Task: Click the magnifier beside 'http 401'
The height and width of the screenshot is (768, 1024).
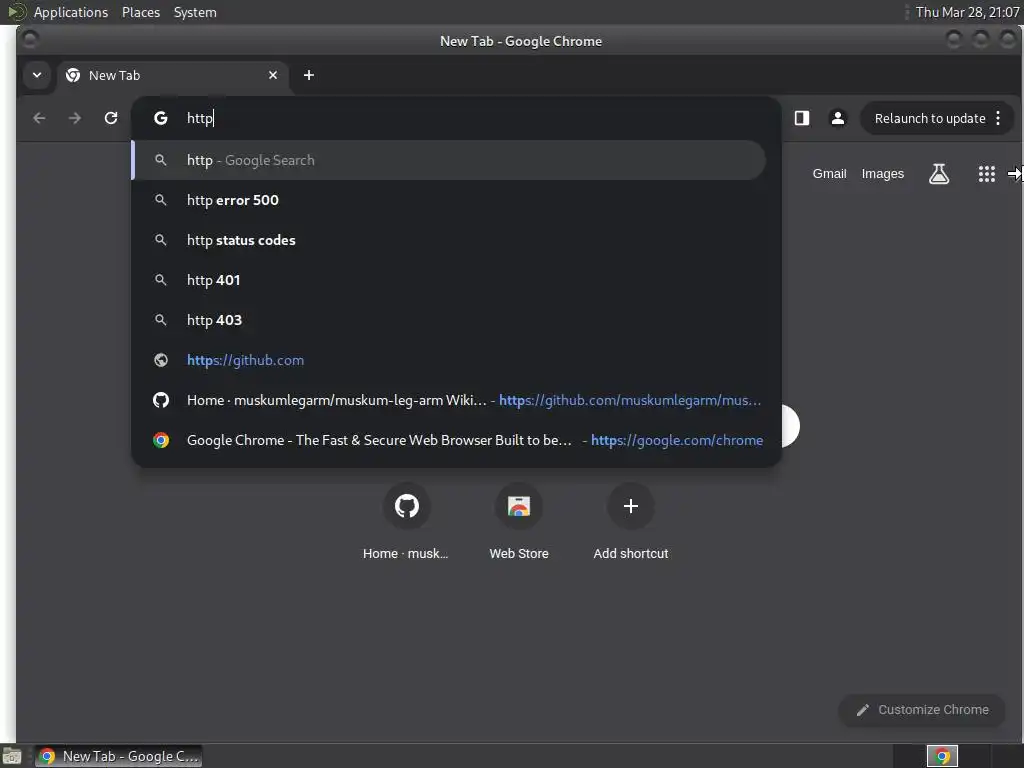Action: tap(161, 280)
